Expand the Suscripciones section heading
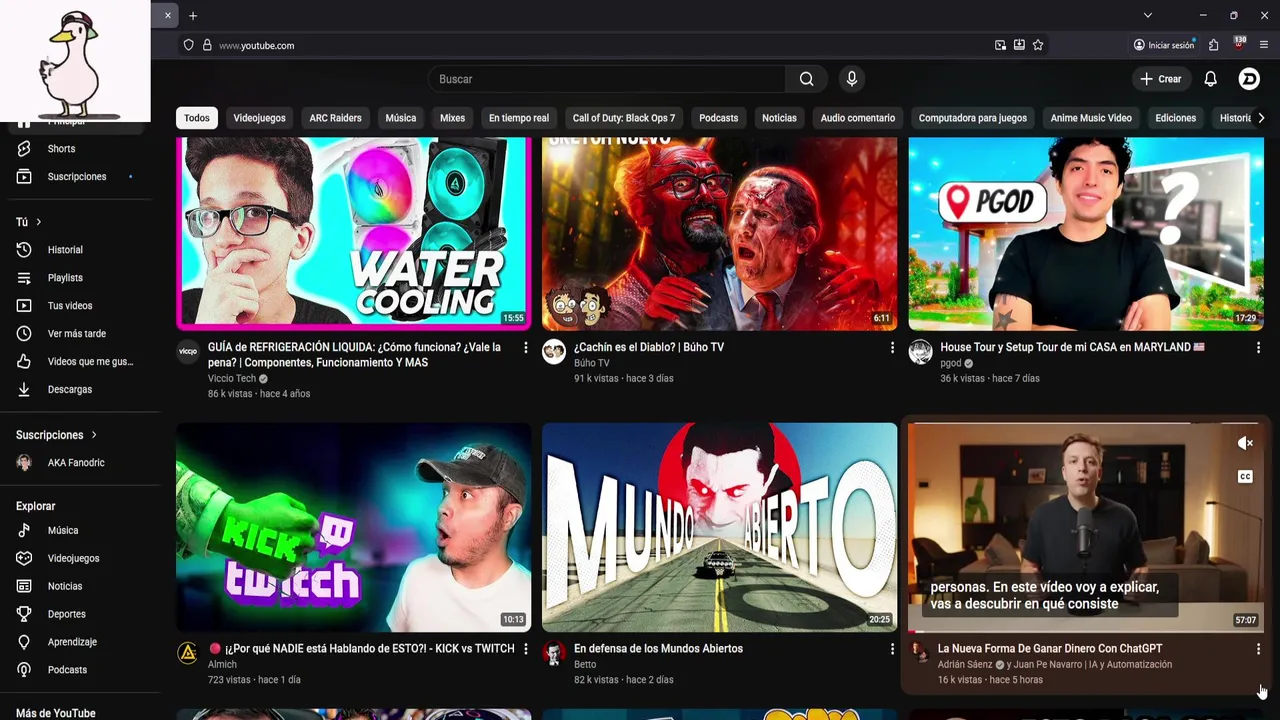Image resolution: width=1280 pixels, height=720 pixels. point(57,435)
